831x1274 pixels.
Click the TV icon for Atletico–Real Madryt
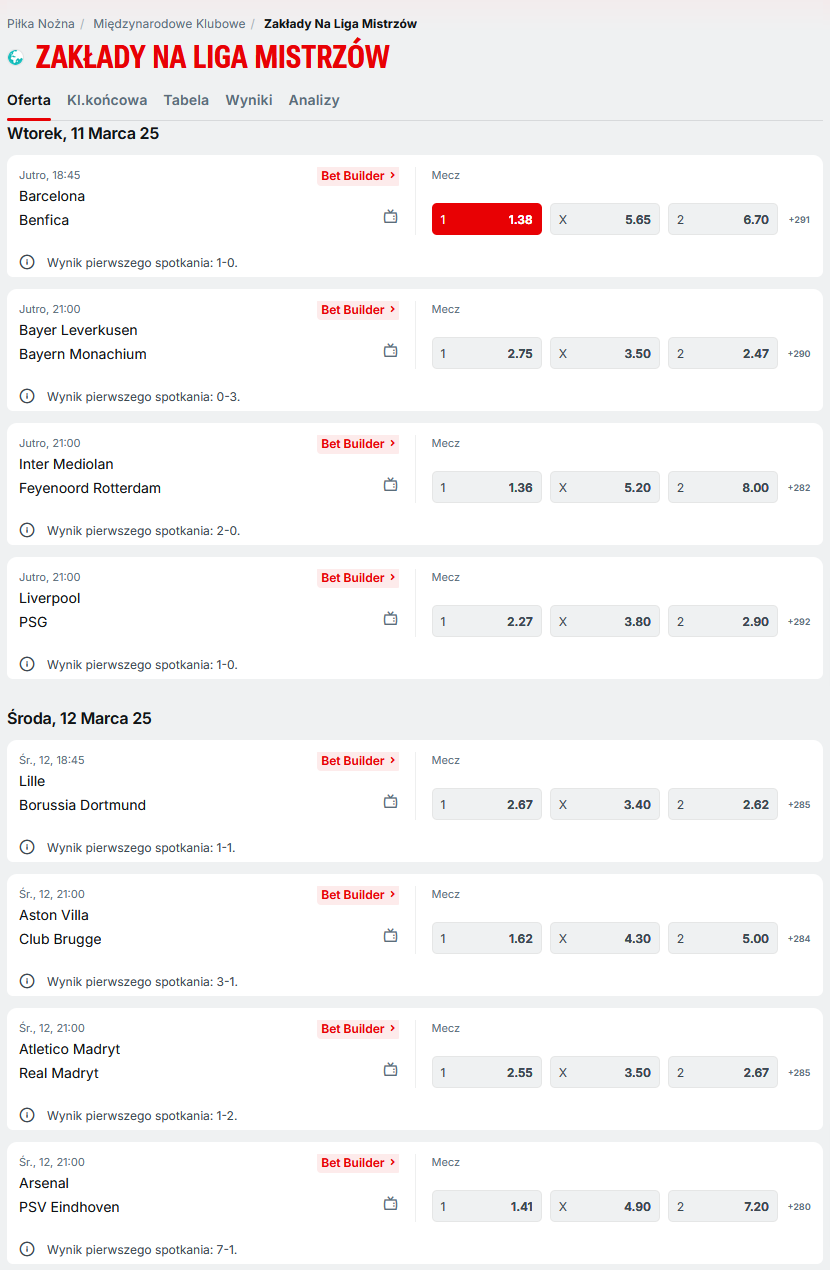[x=391, y=1069]
